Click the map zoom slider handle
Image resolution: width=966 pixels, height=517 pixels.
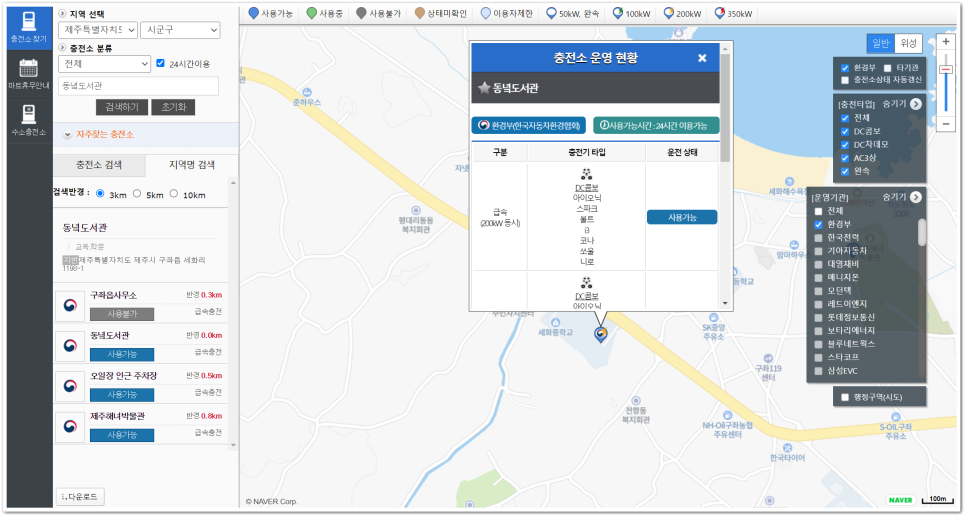pos(946,70)
